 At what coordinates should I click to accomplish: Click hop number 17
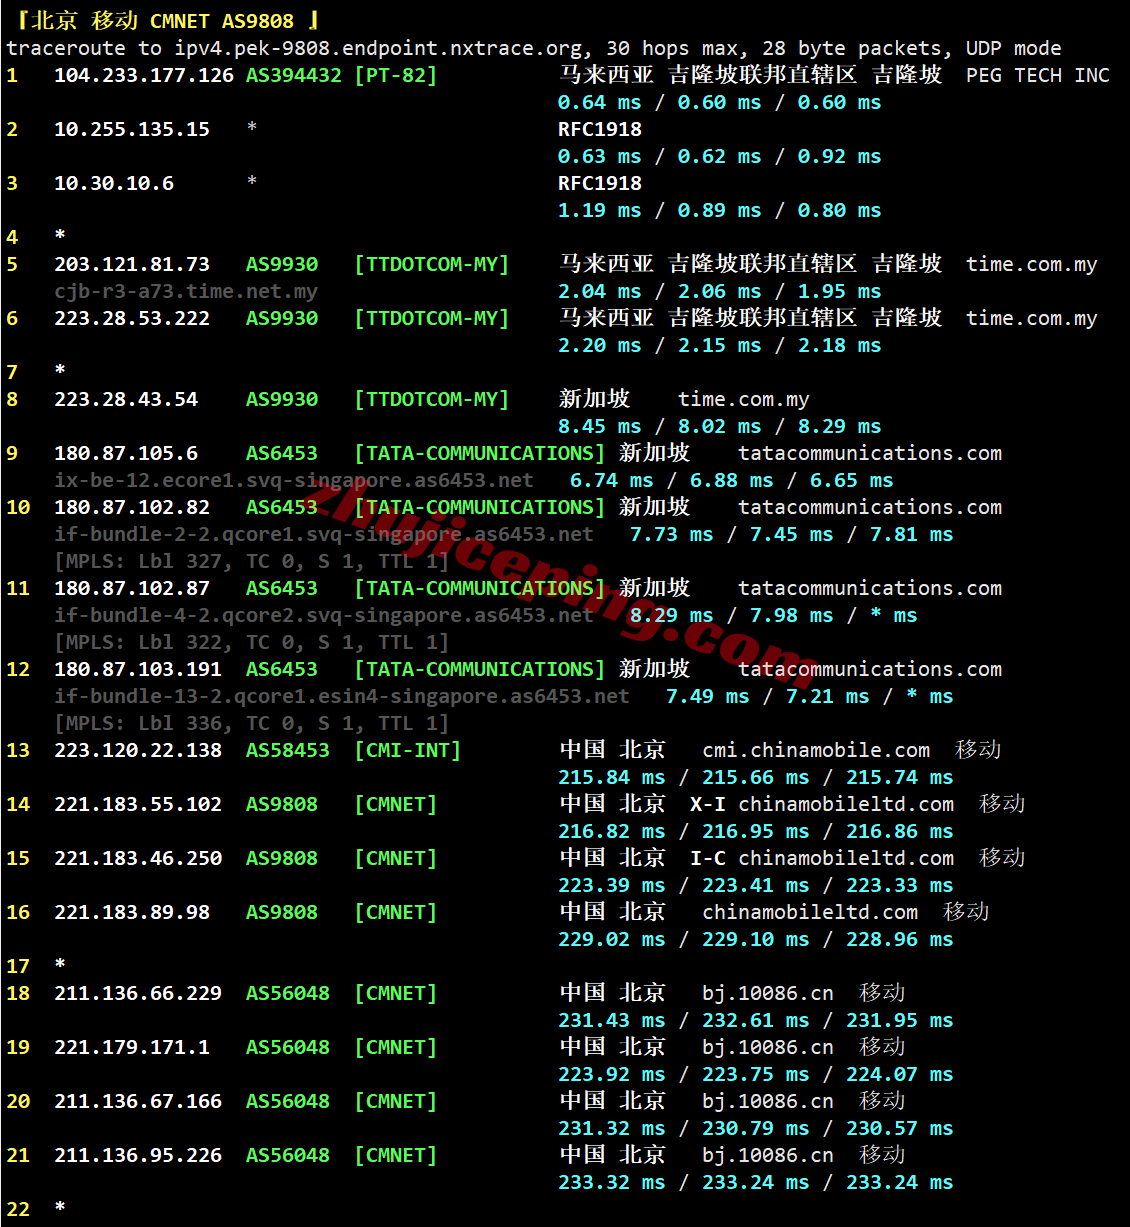pyautogui.click(x=18, y=966)
